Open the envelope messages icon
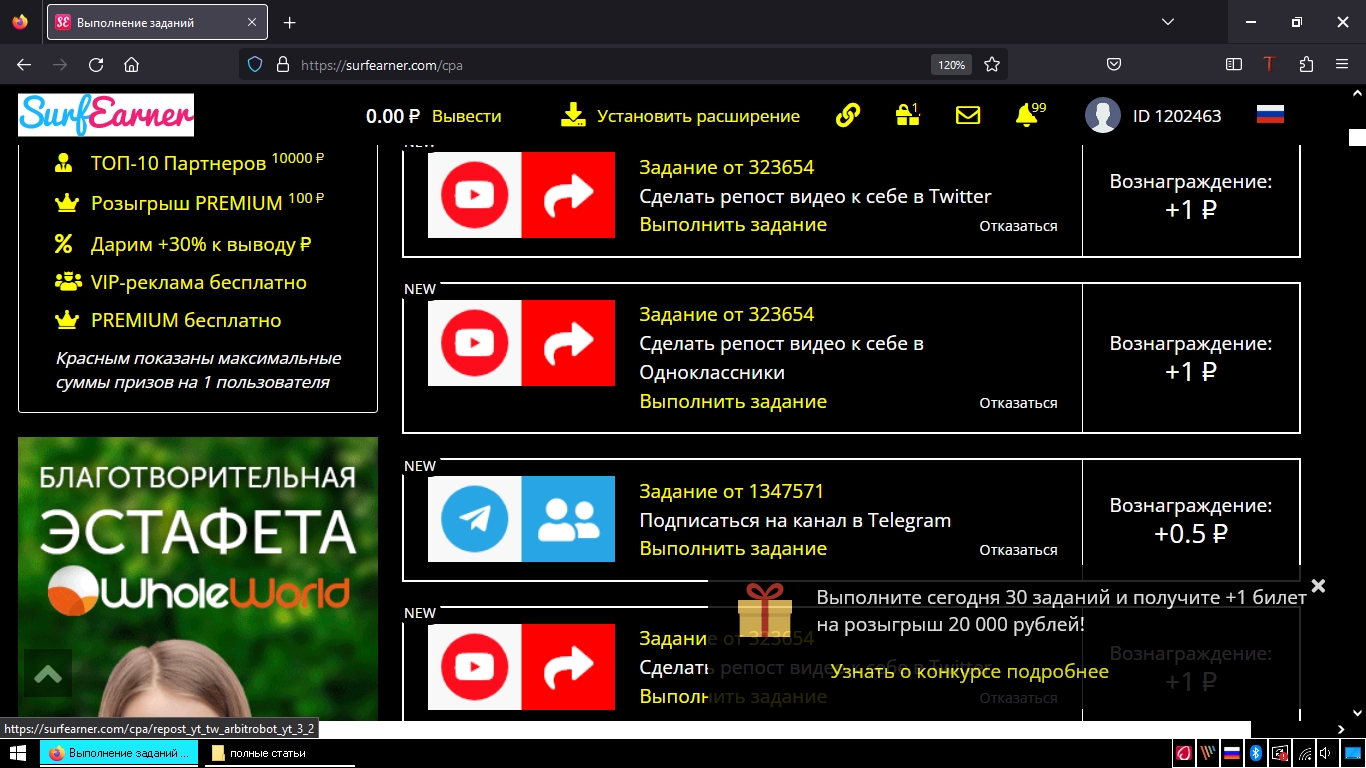The image size is (1366, 768). (x=967, y=115)
